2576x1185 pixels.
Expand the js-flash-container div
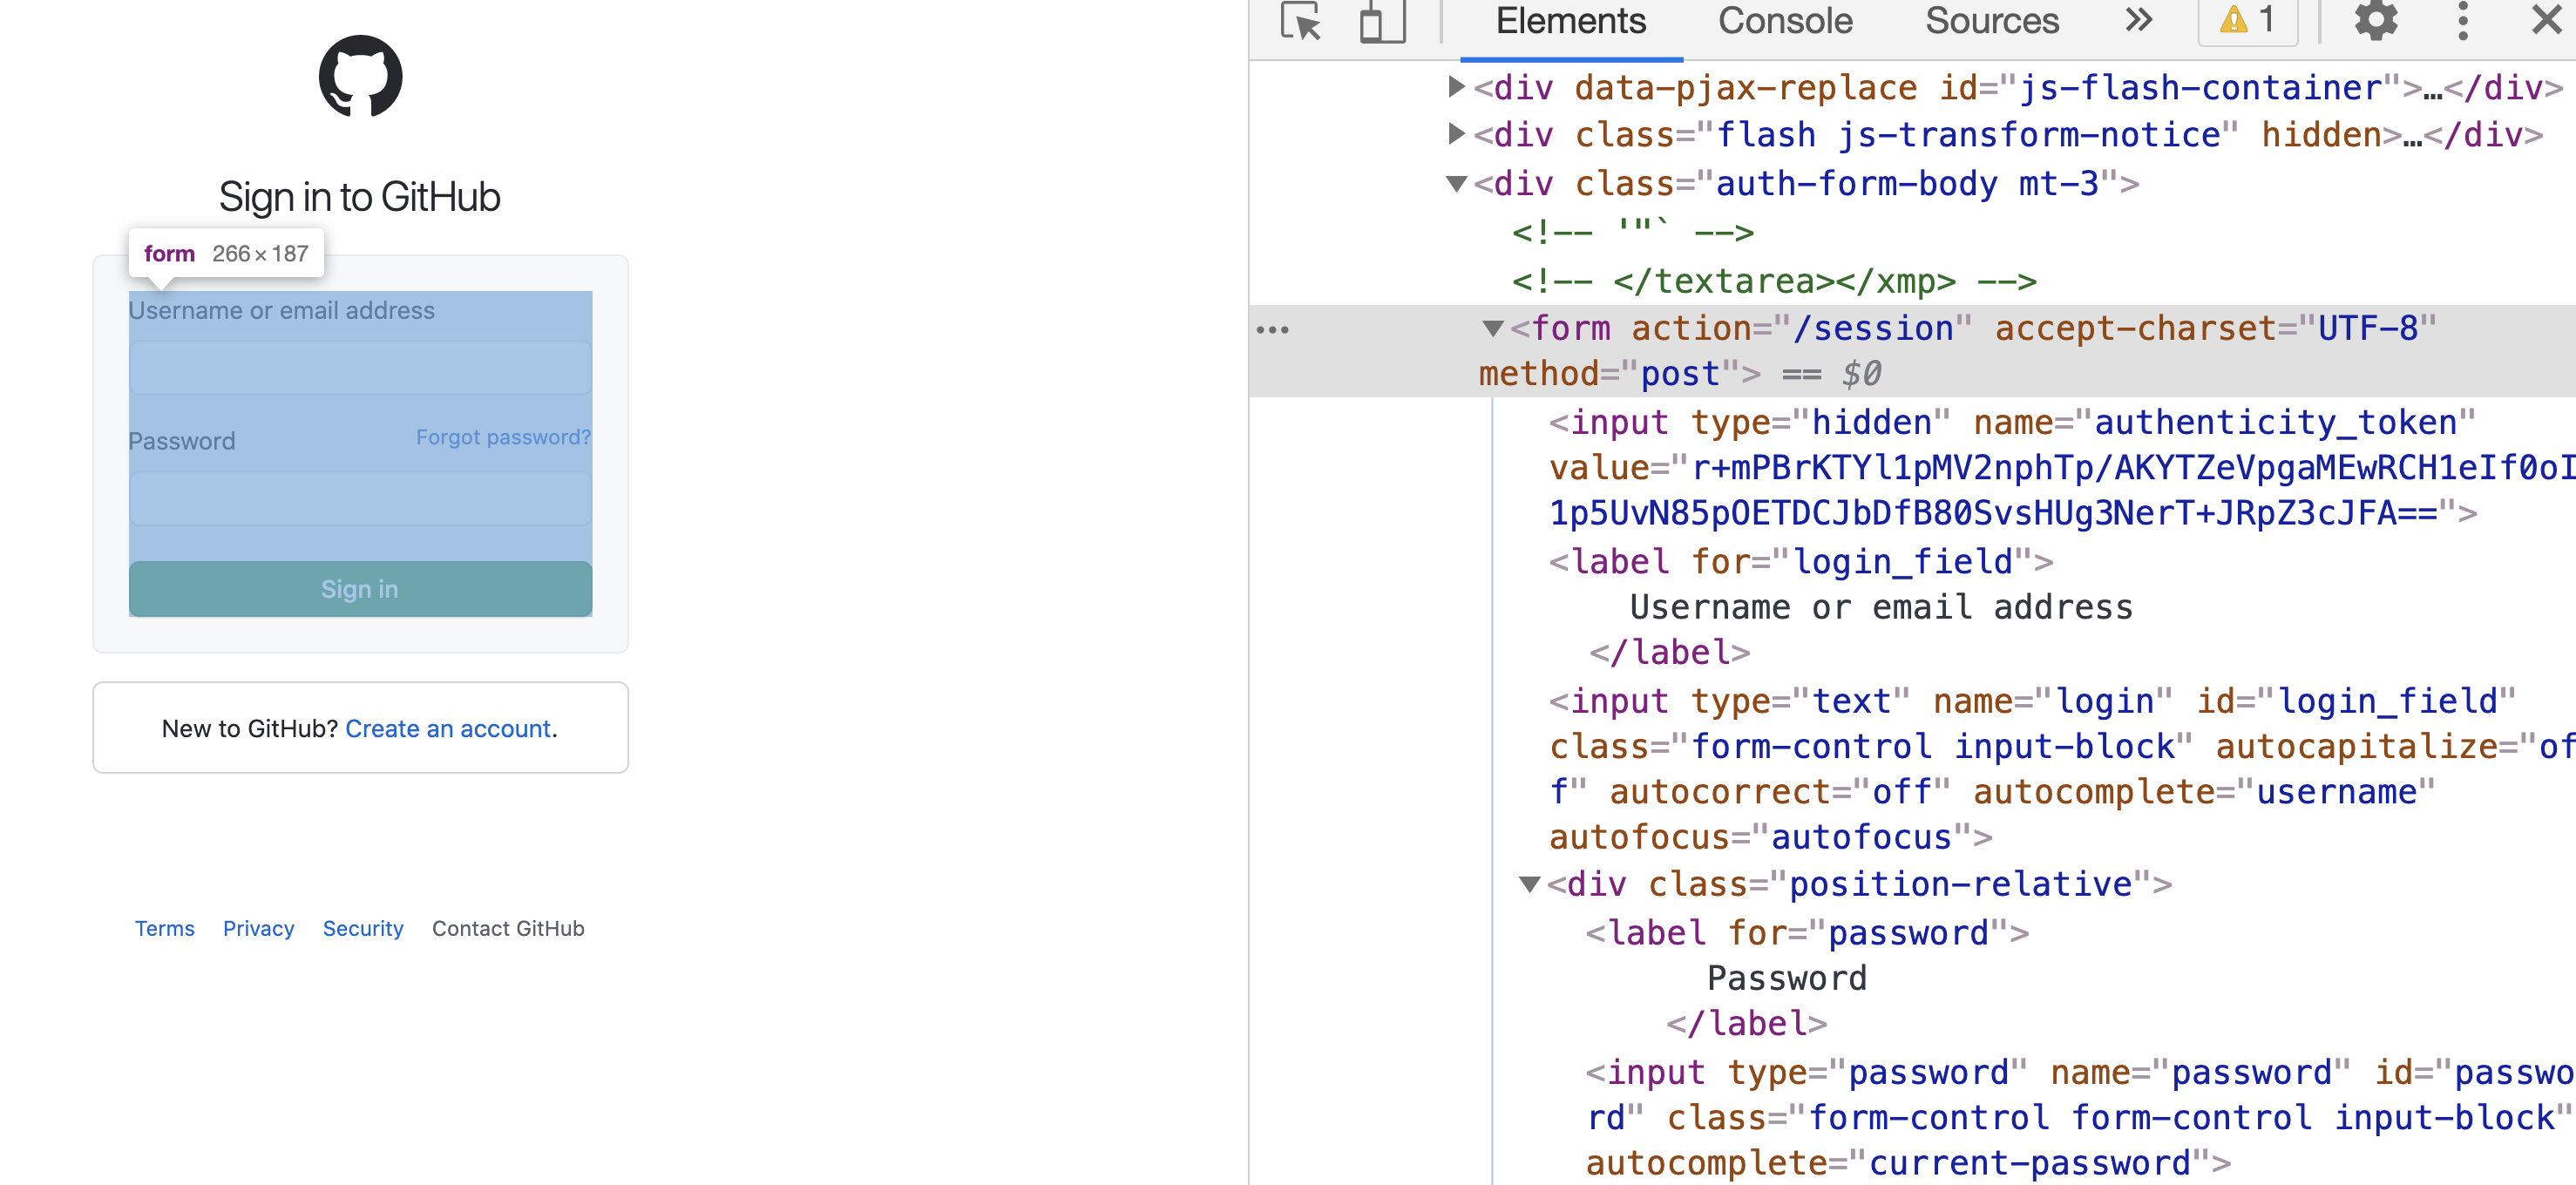click(1456, 88)
